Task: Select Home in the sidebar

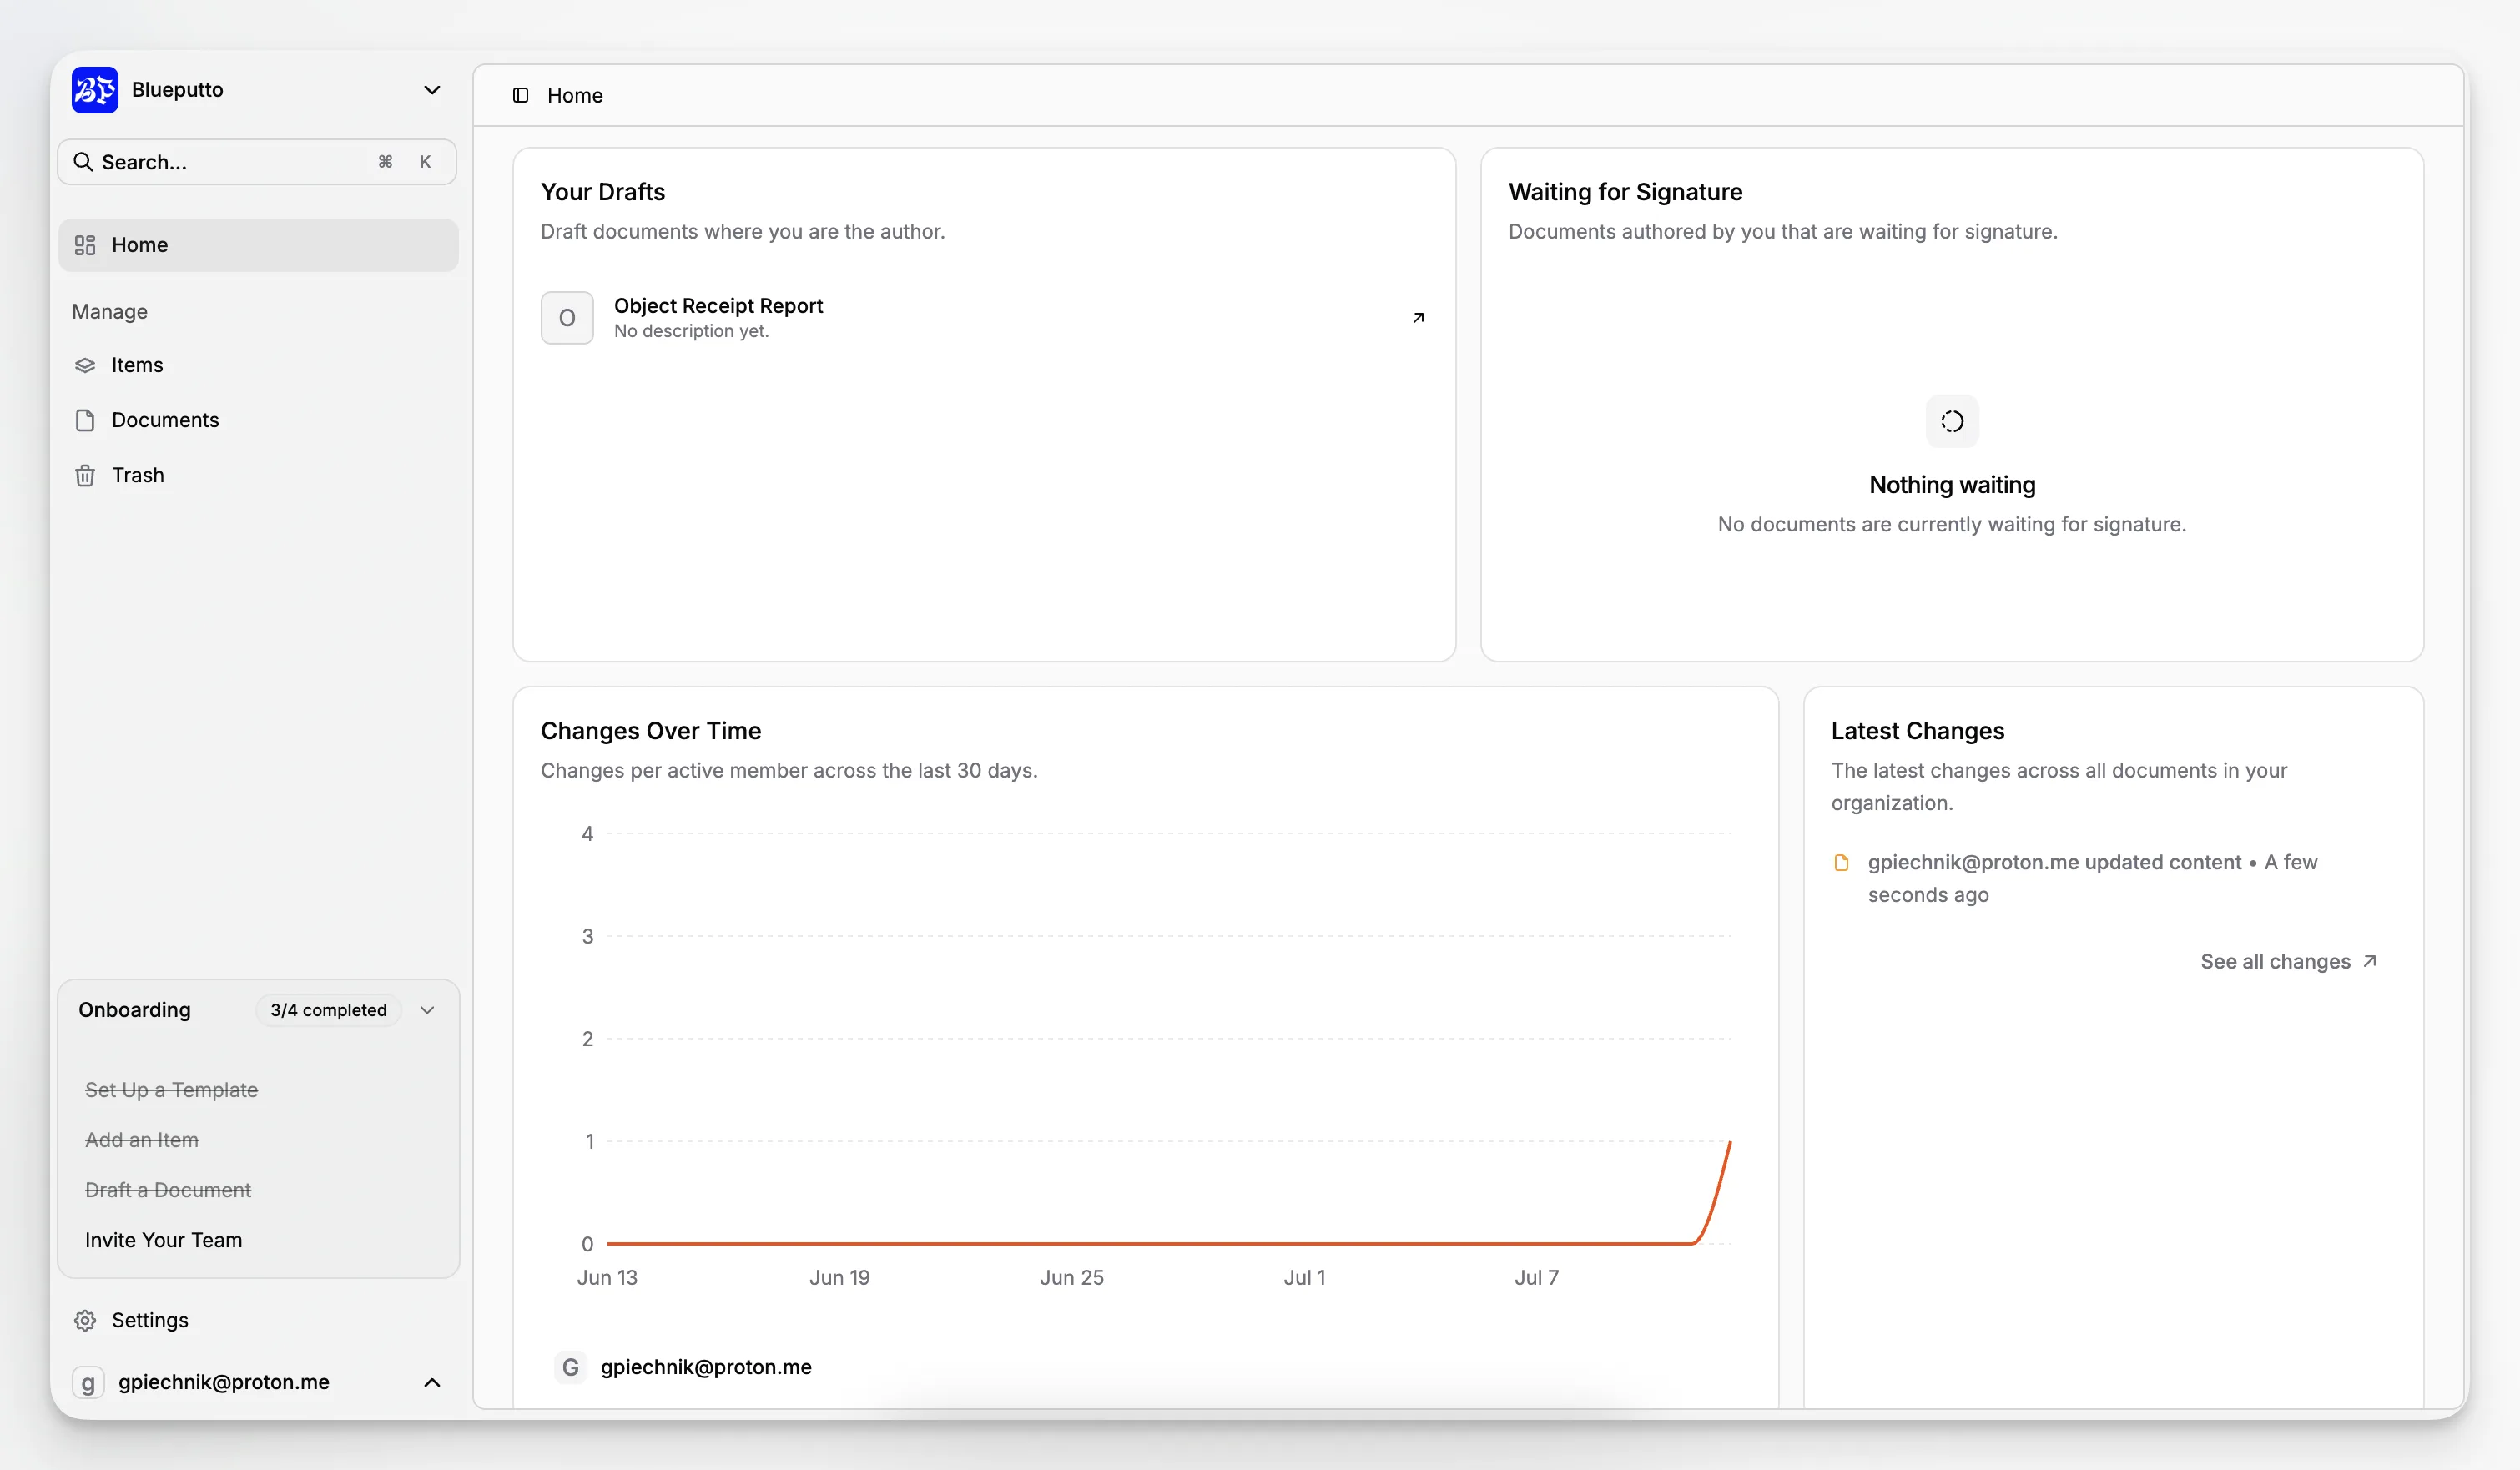Action: 258,245
